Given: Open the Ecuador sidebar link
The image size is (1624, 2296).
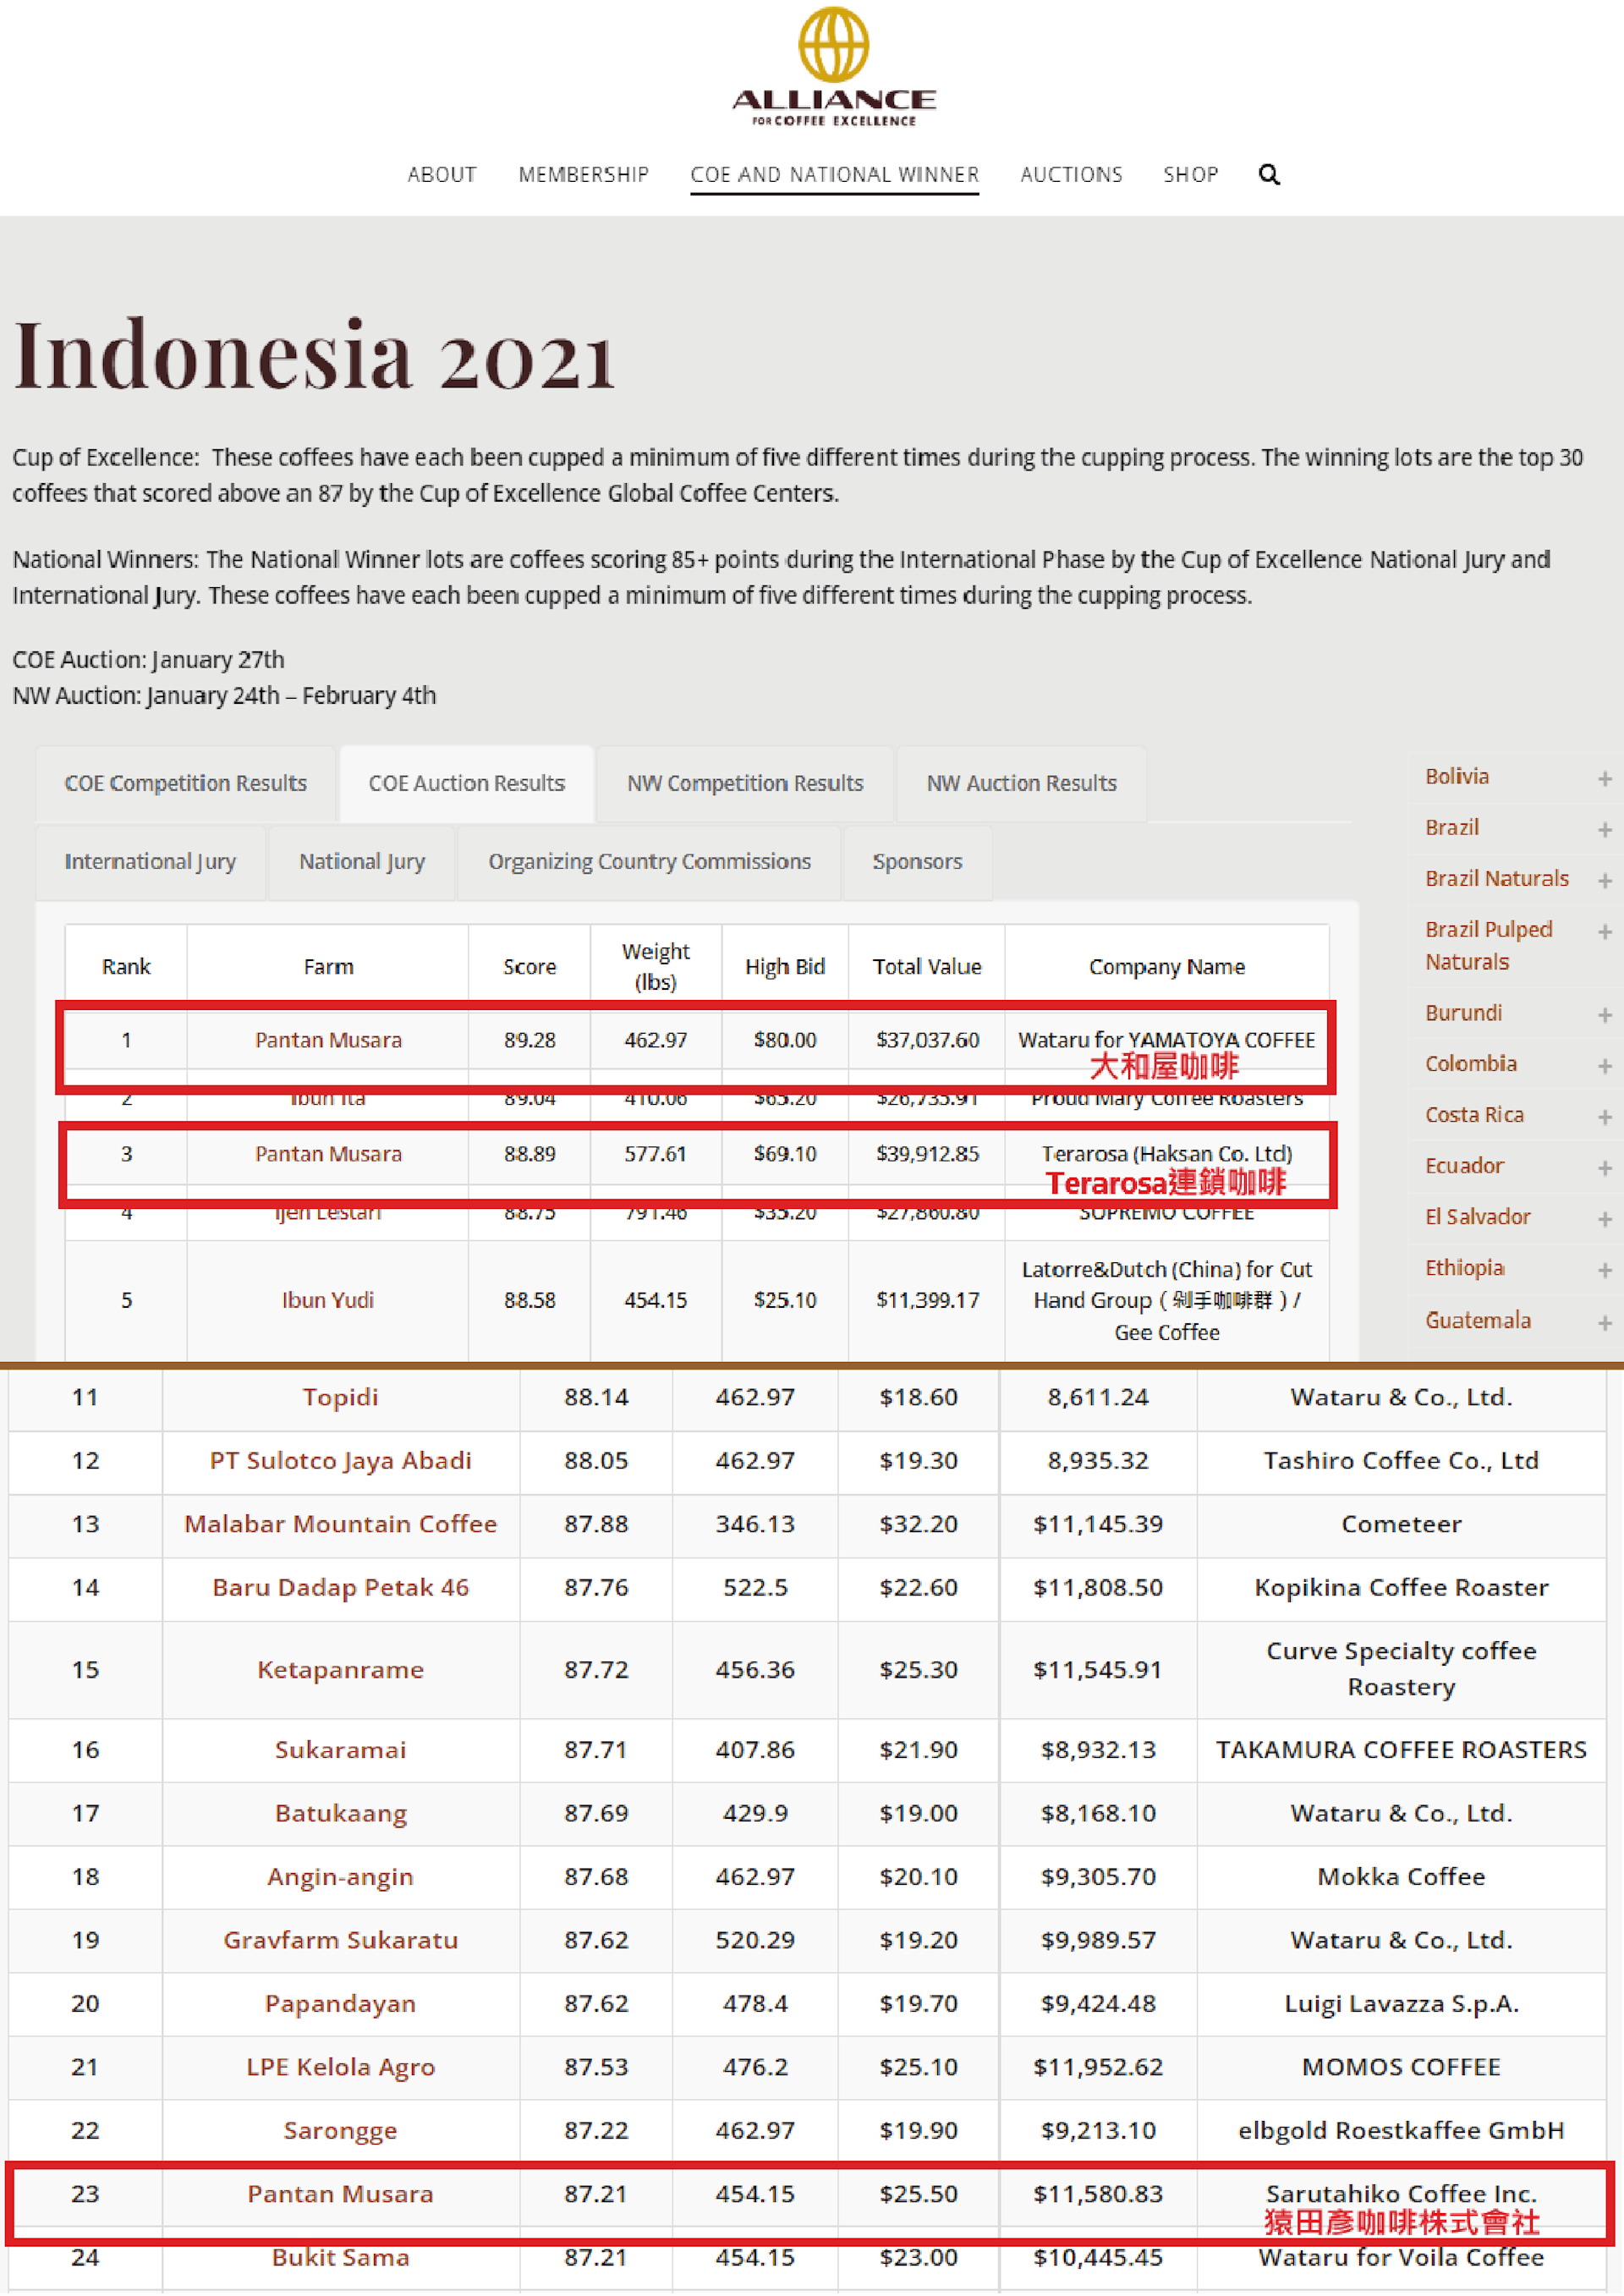Looking at the screenshot, I should [1464, 1166].
